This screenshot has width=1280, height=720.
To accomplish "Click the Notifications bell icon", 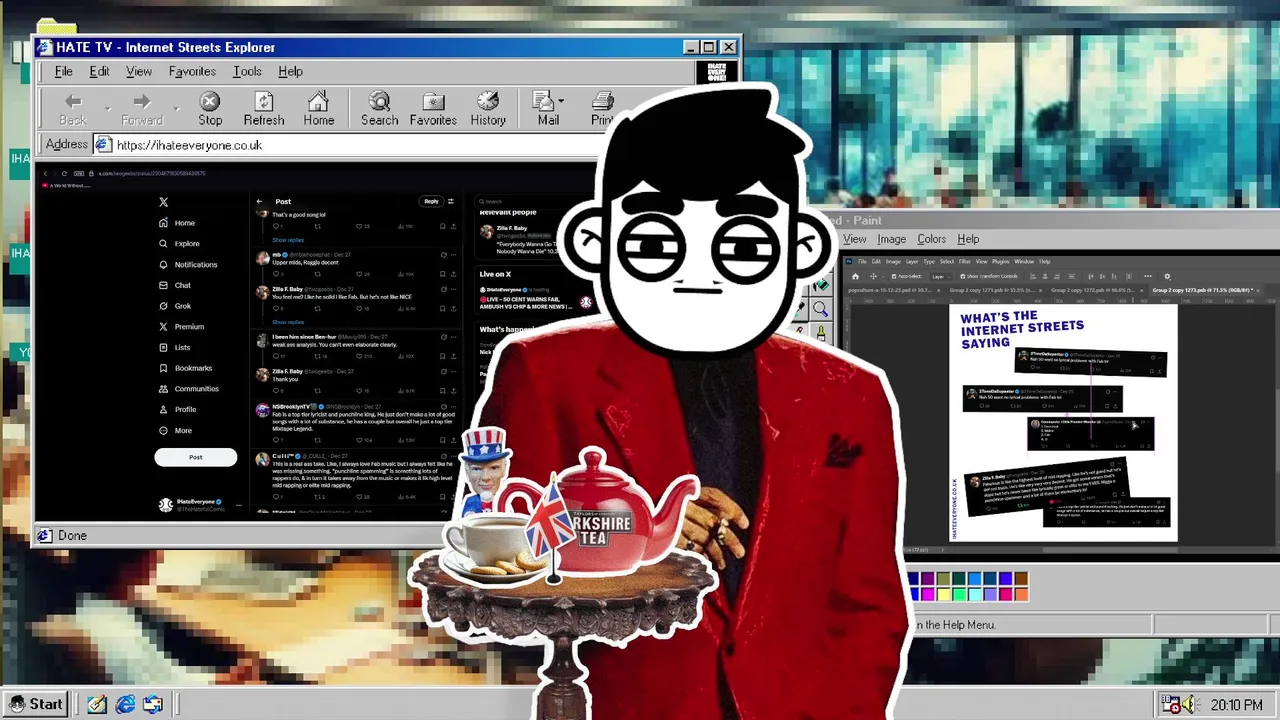I will coord(164,264).
